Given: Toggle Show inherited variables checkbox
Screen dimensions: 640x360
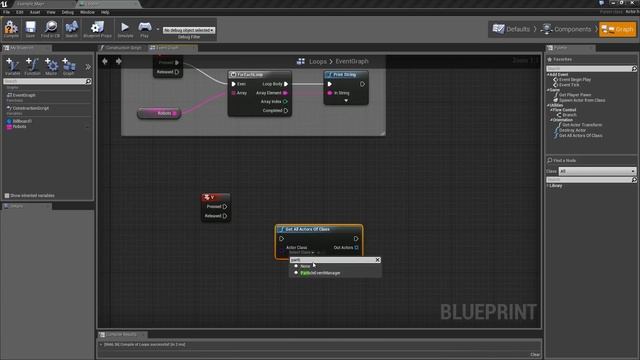Looking at the screenshot, I should (7, 196).
